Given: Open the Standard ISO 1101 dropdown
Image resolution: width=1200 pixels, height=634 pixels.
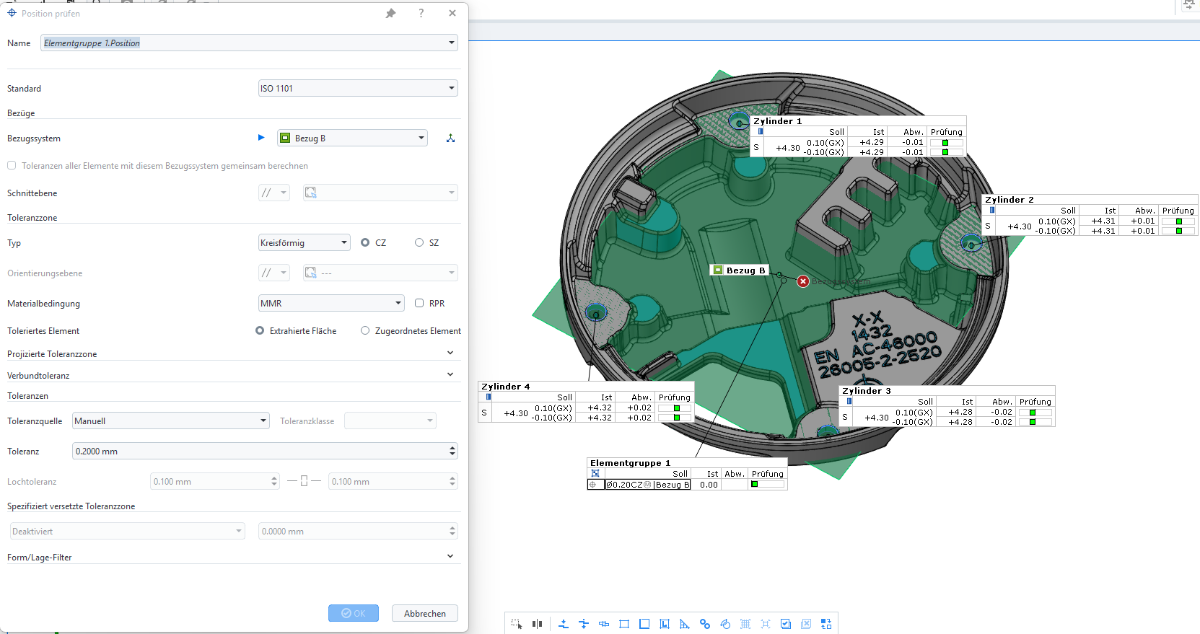Looking at the screenshot, I should pos(357,89).
